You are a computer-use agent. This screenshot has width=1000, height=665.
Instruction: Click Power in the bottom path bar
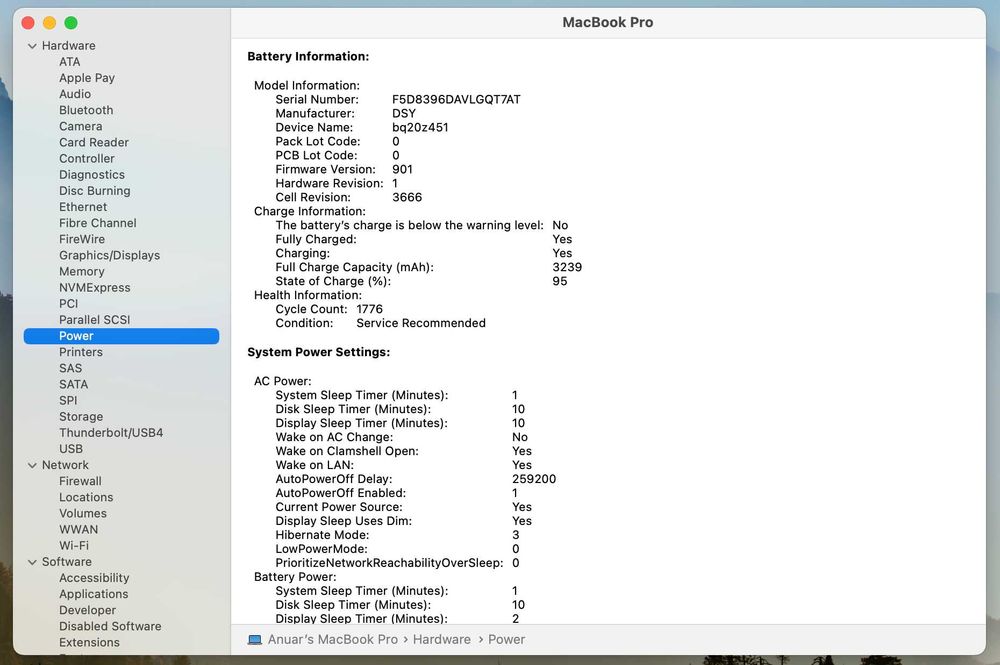click(x=506, y=639)
